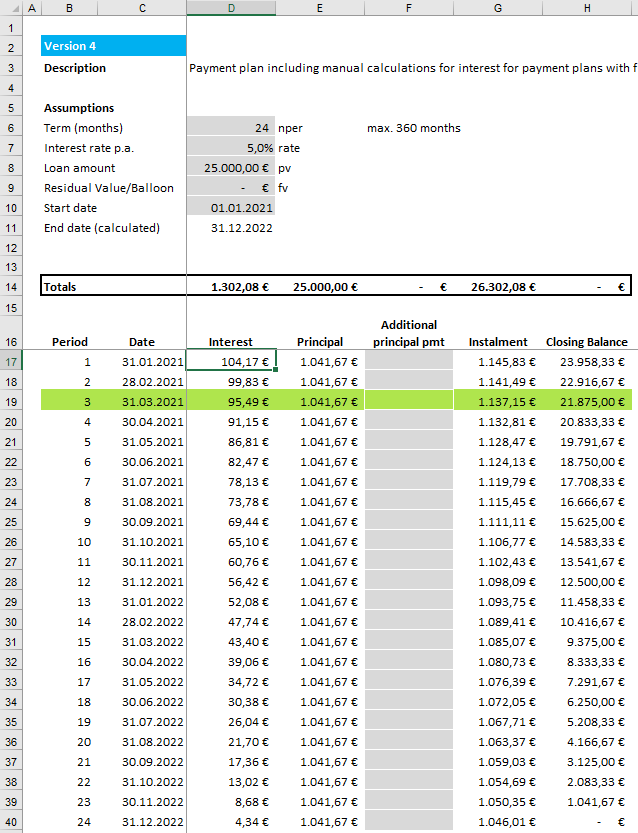Click row 14 header for the Totals row
Screen dimensions: 638x833
[14, 286]
